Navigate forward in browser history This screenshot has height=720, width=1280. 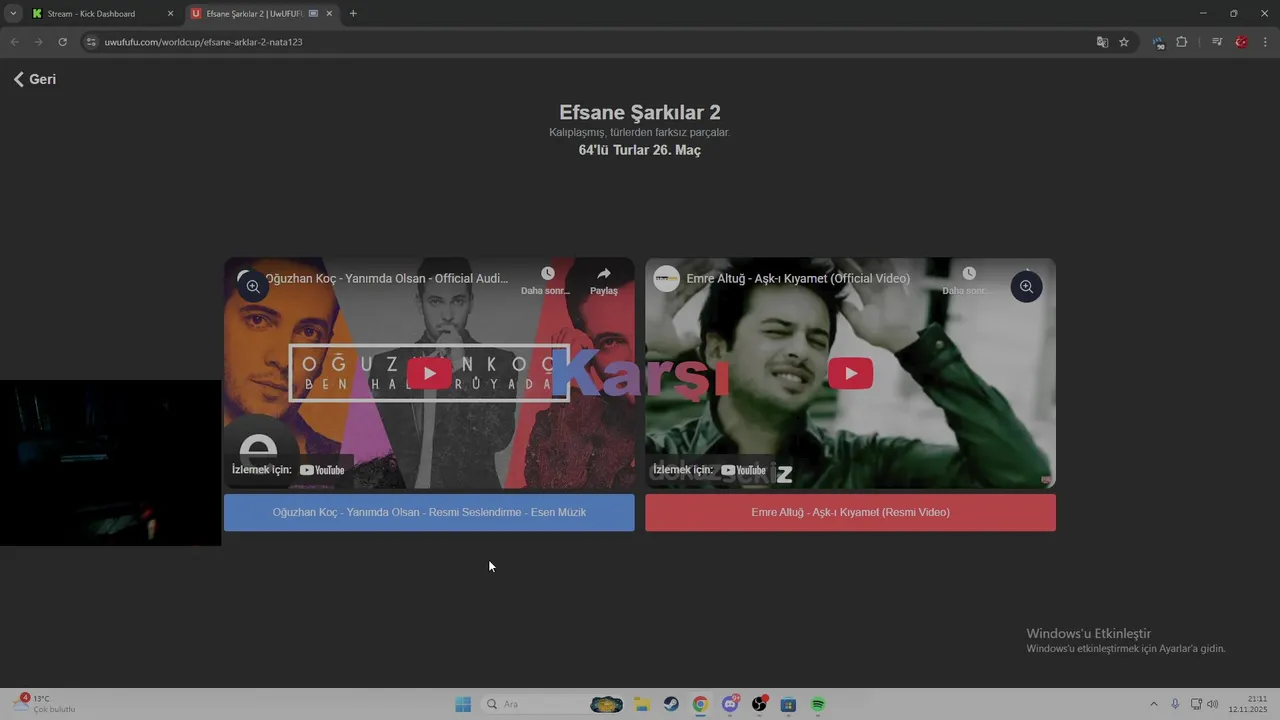coord(38,42)
